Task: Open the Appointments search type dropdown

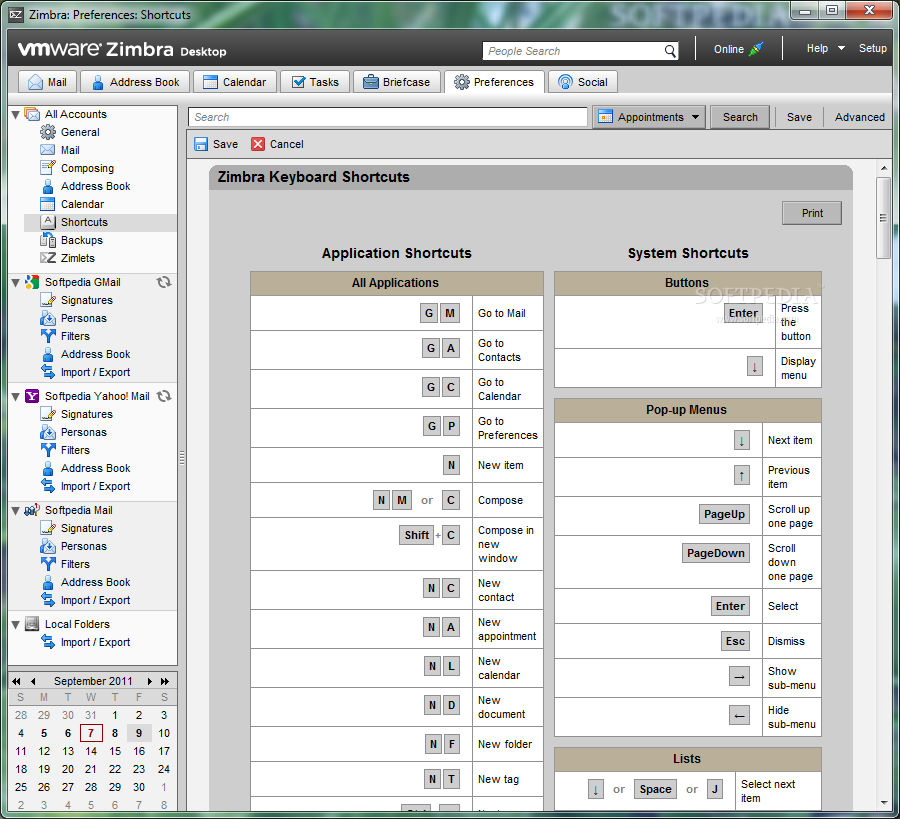Action: coord(649,117)
